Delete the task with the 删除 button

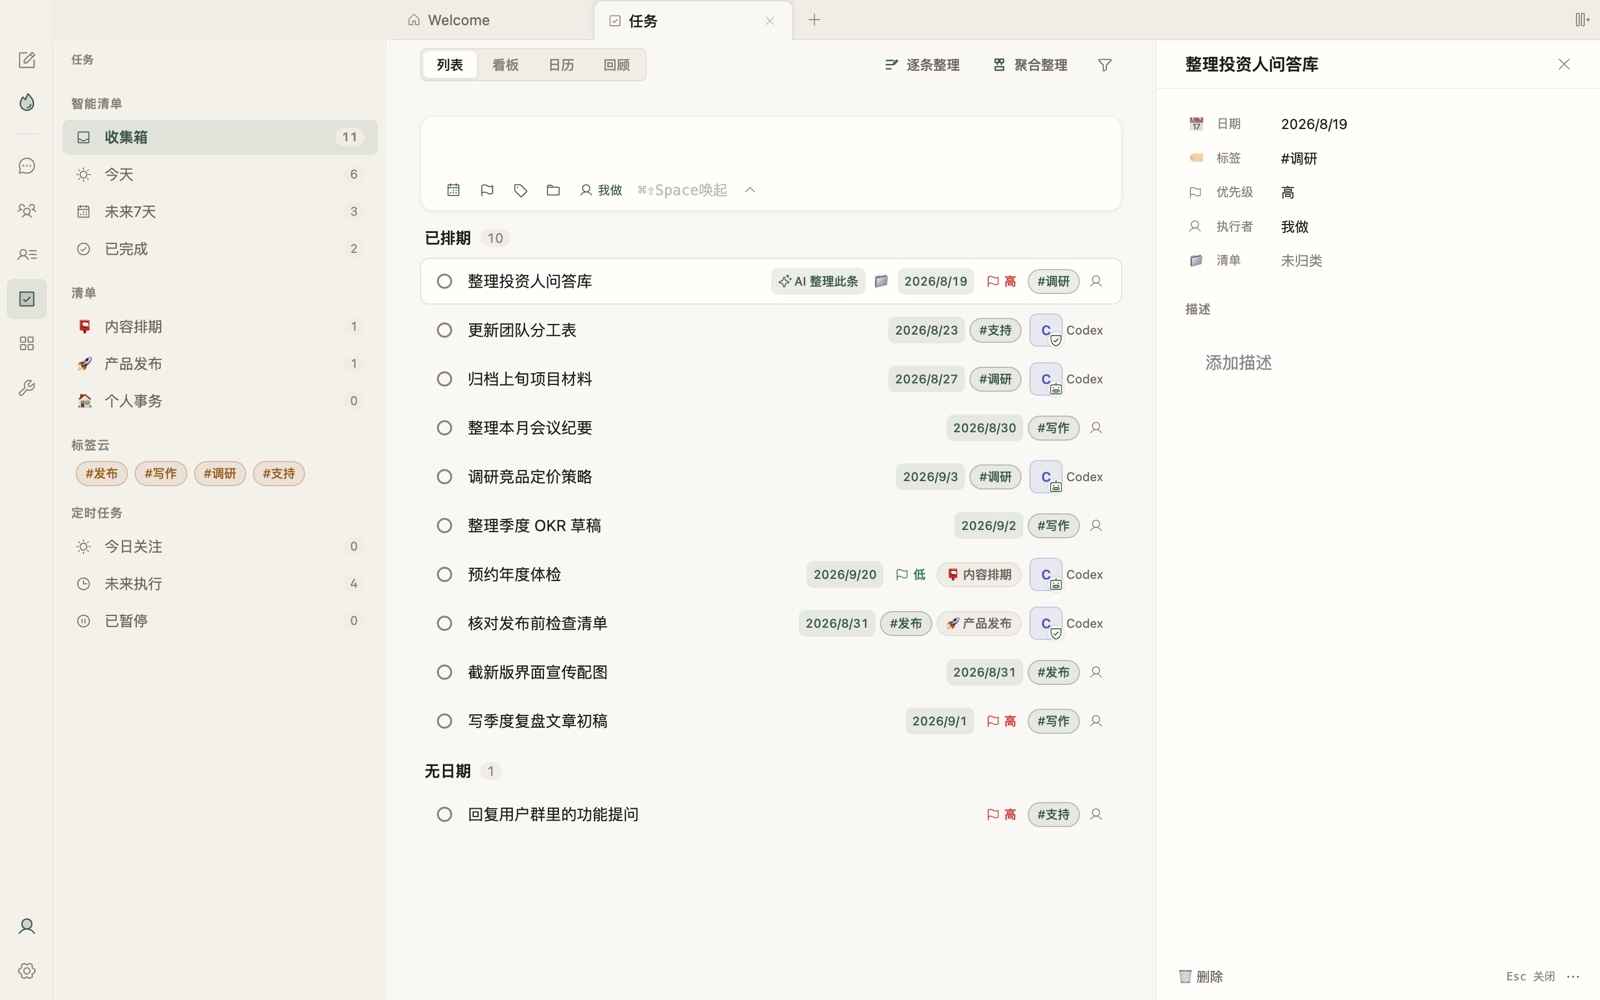1201,976
